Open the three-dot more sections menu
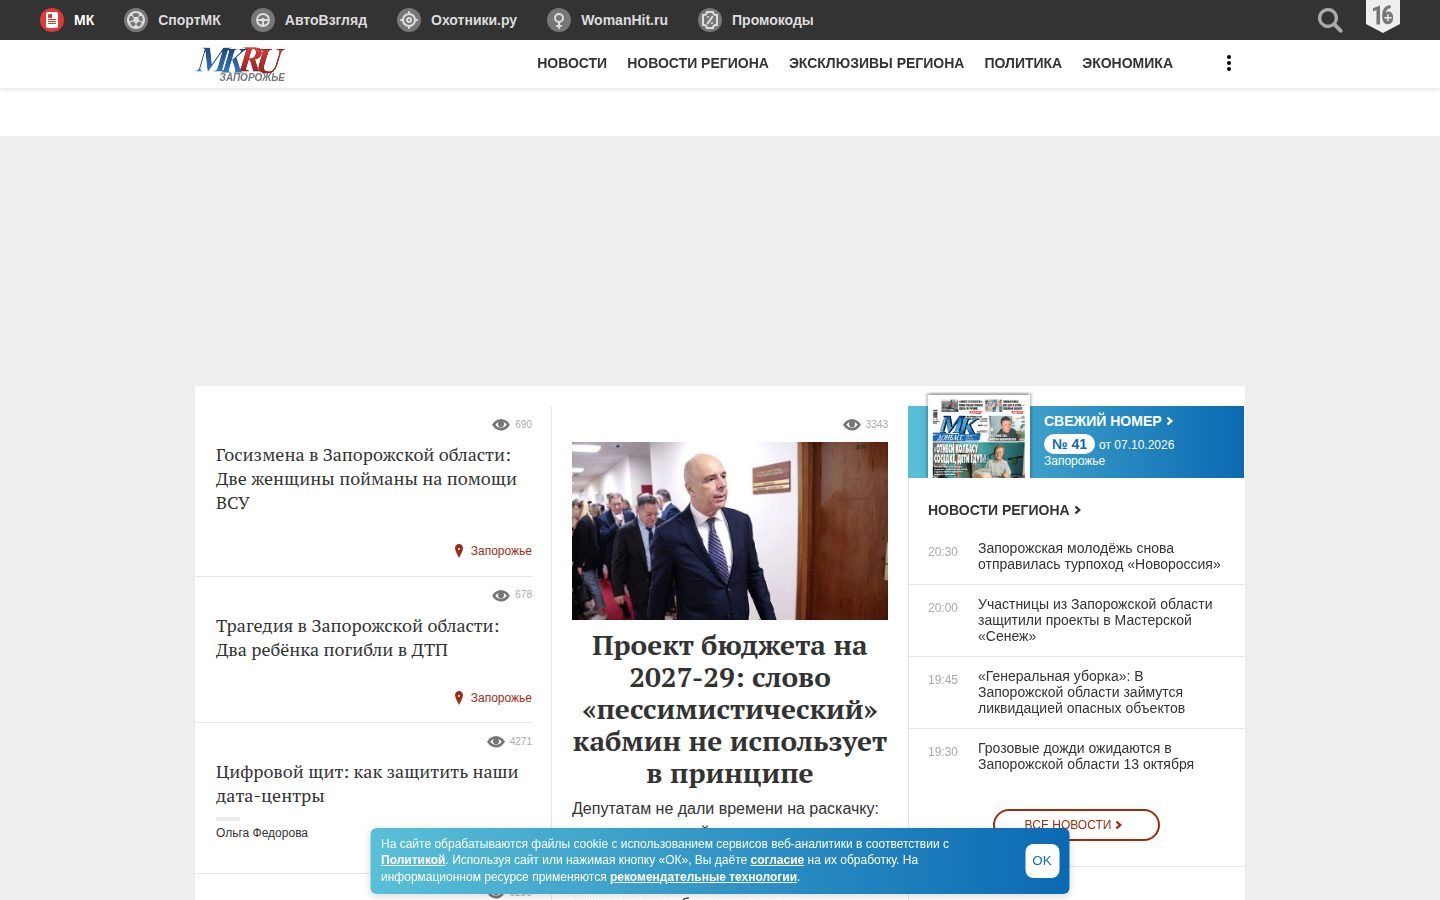The height and width of the screenshot is (900, 1440). click(1229, 63)
